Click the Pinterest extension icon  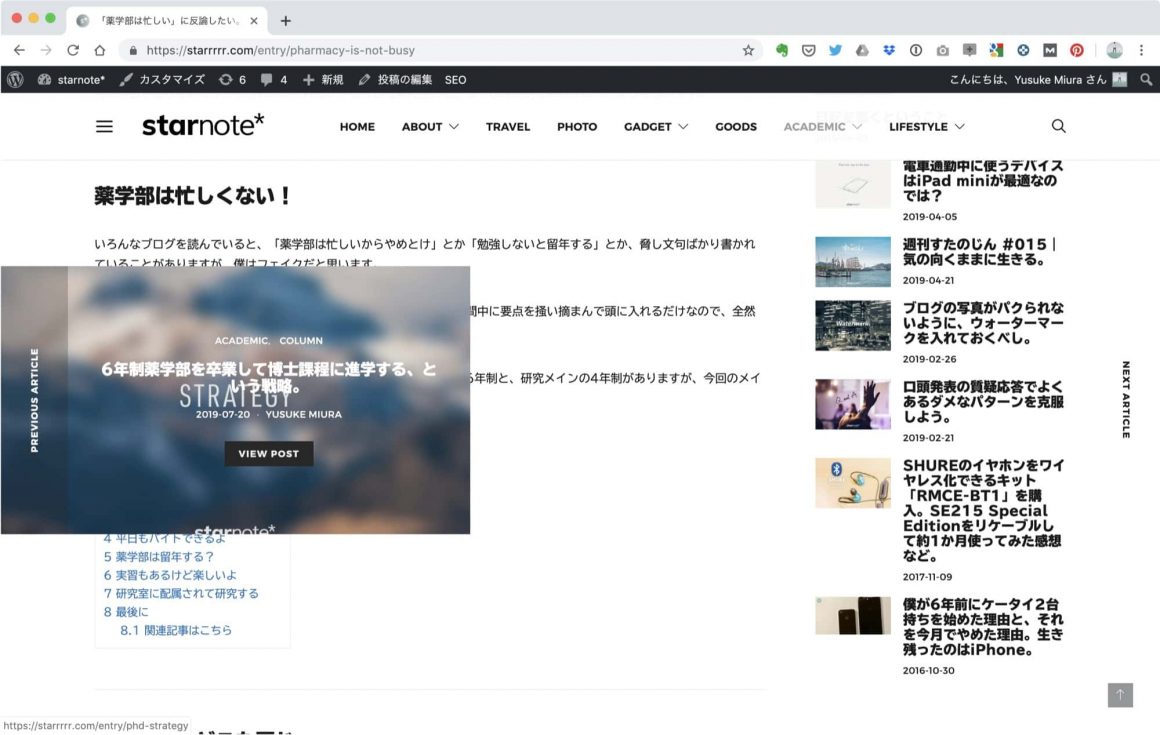pyautogui.click(x=1077, y=50)
